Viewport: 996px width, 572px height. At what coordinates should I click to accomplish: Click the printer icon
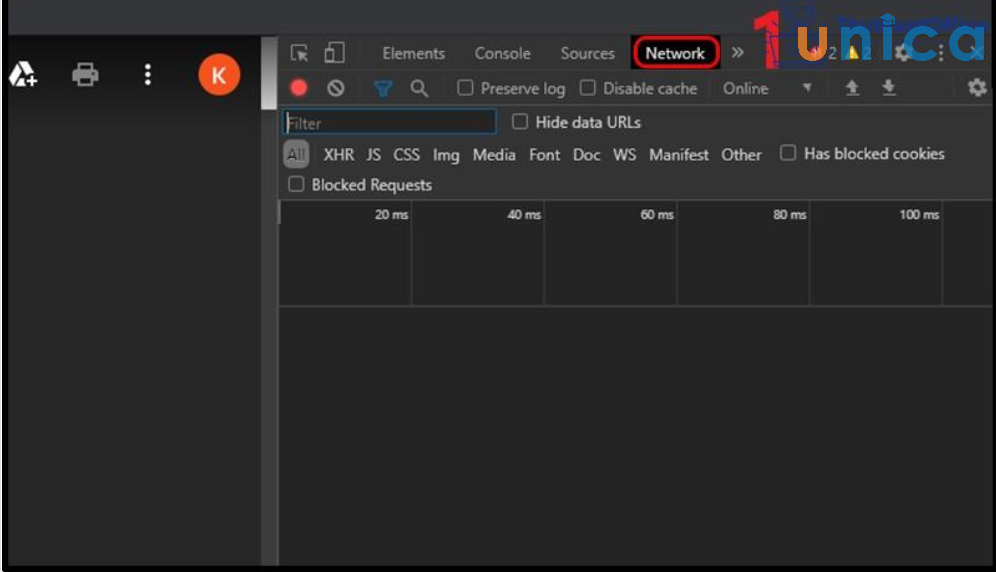tap(86, 75)
